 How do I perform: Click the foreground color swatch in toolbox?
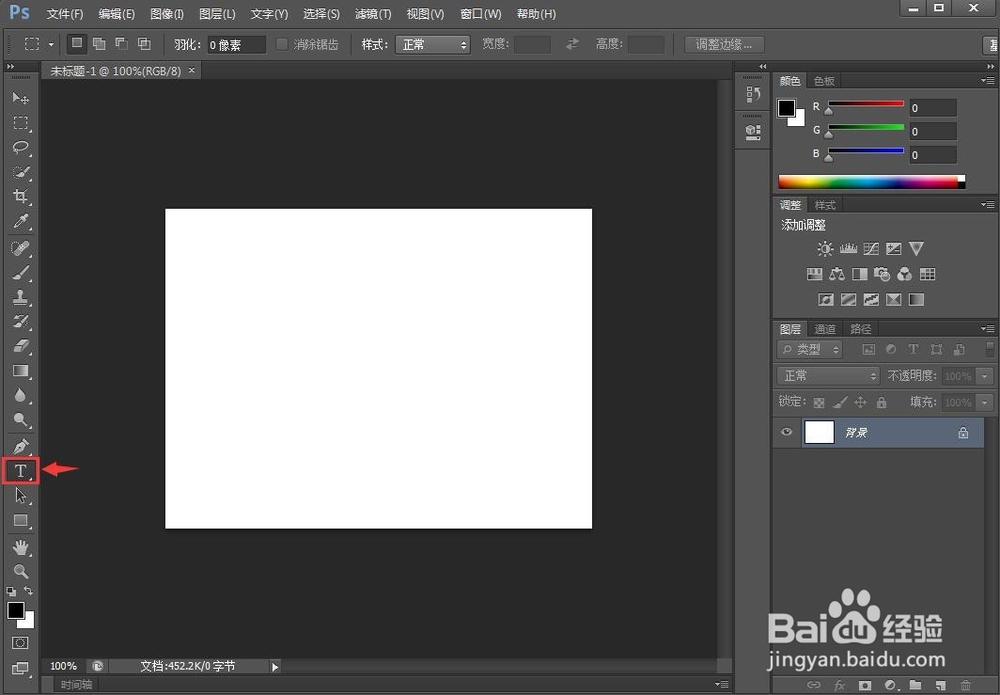point(16,610)
